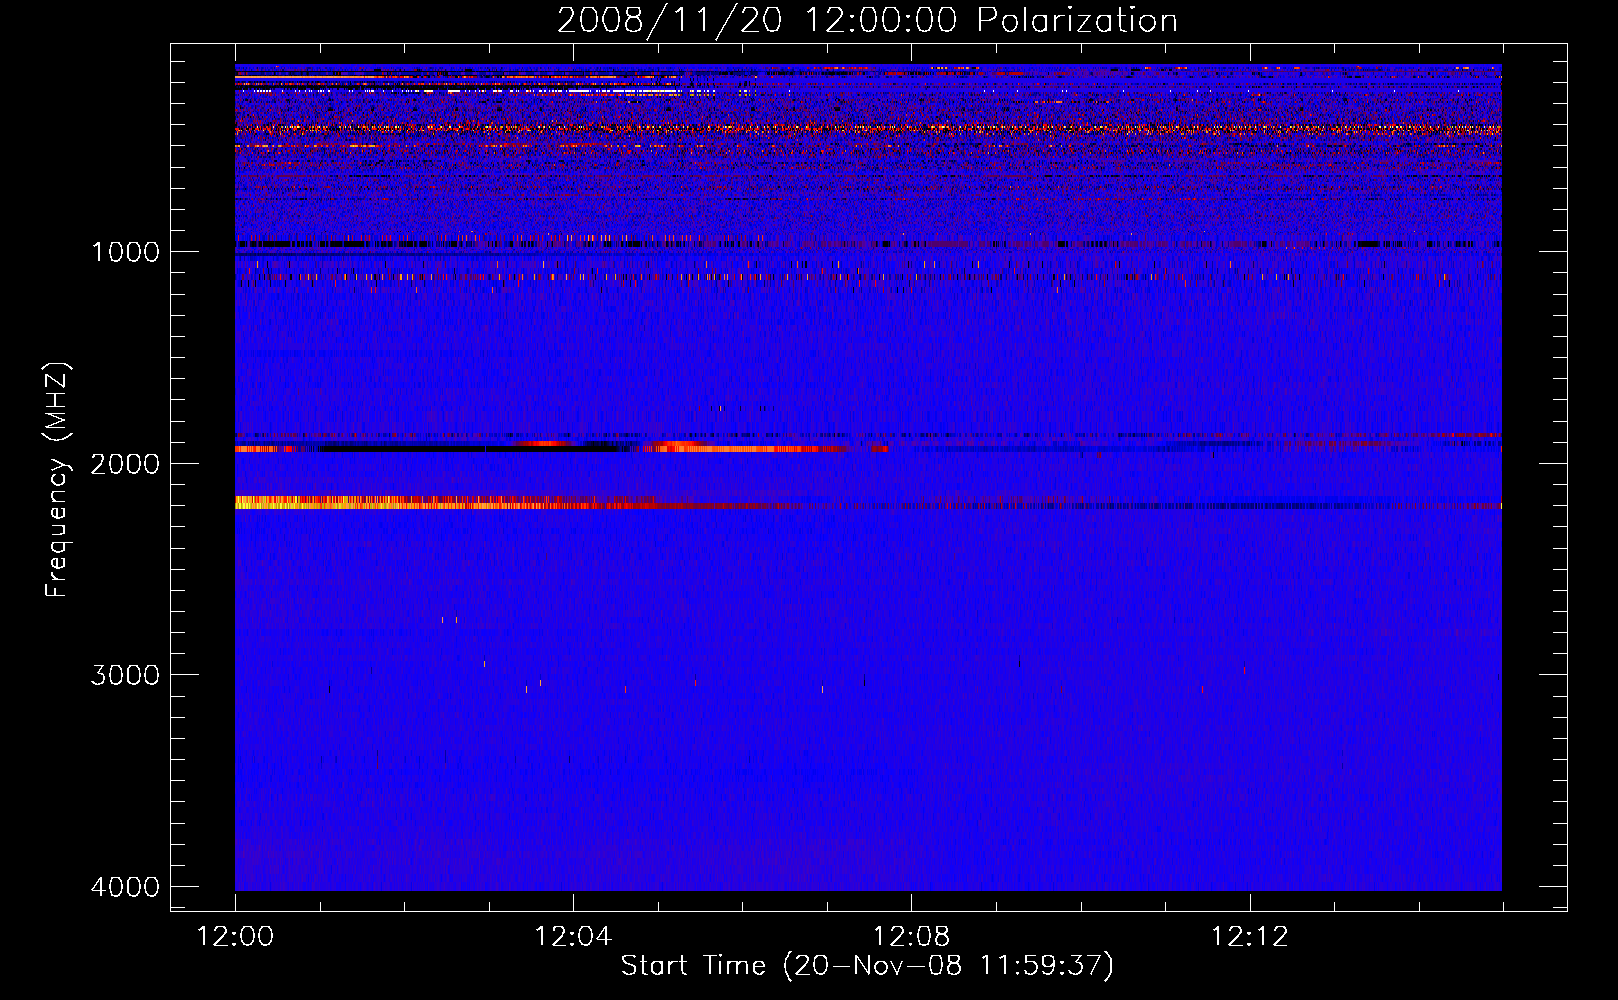Click the red-orange noise band near 400 MHz
This screenshot has width=1618, height=1000.
(x=868, y=128)
